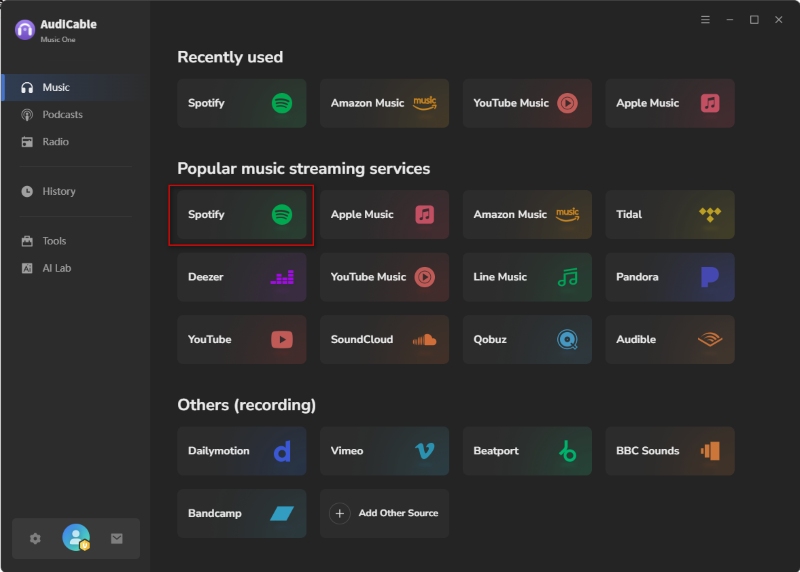This screenshot has height=572, width=800.
Task: Click the Tidal logo icon
Action: pos(710,214)
